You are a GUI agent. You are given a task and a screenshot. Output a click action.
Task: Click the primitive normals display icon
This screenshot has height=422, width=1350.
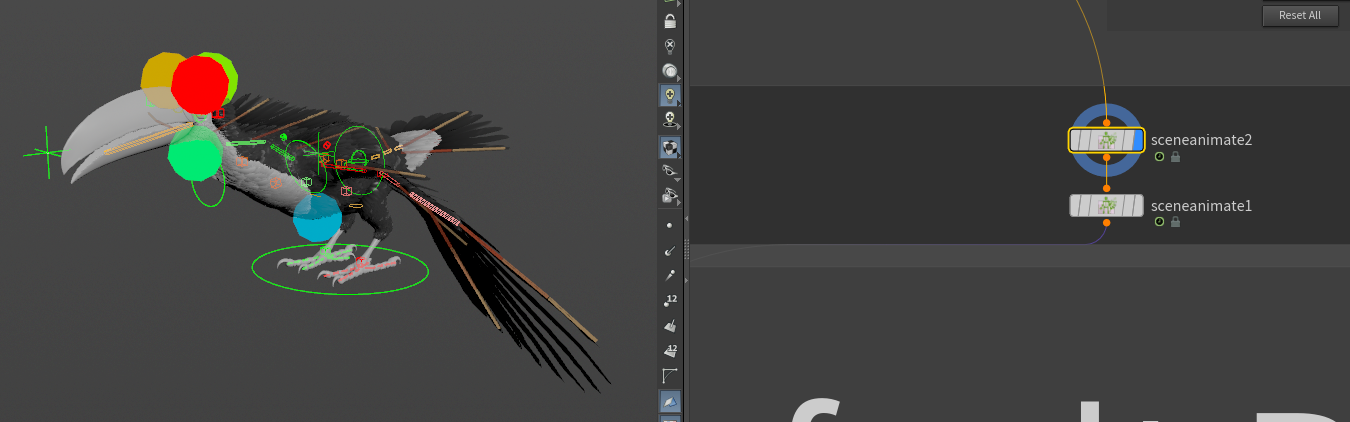click(670, 326)
